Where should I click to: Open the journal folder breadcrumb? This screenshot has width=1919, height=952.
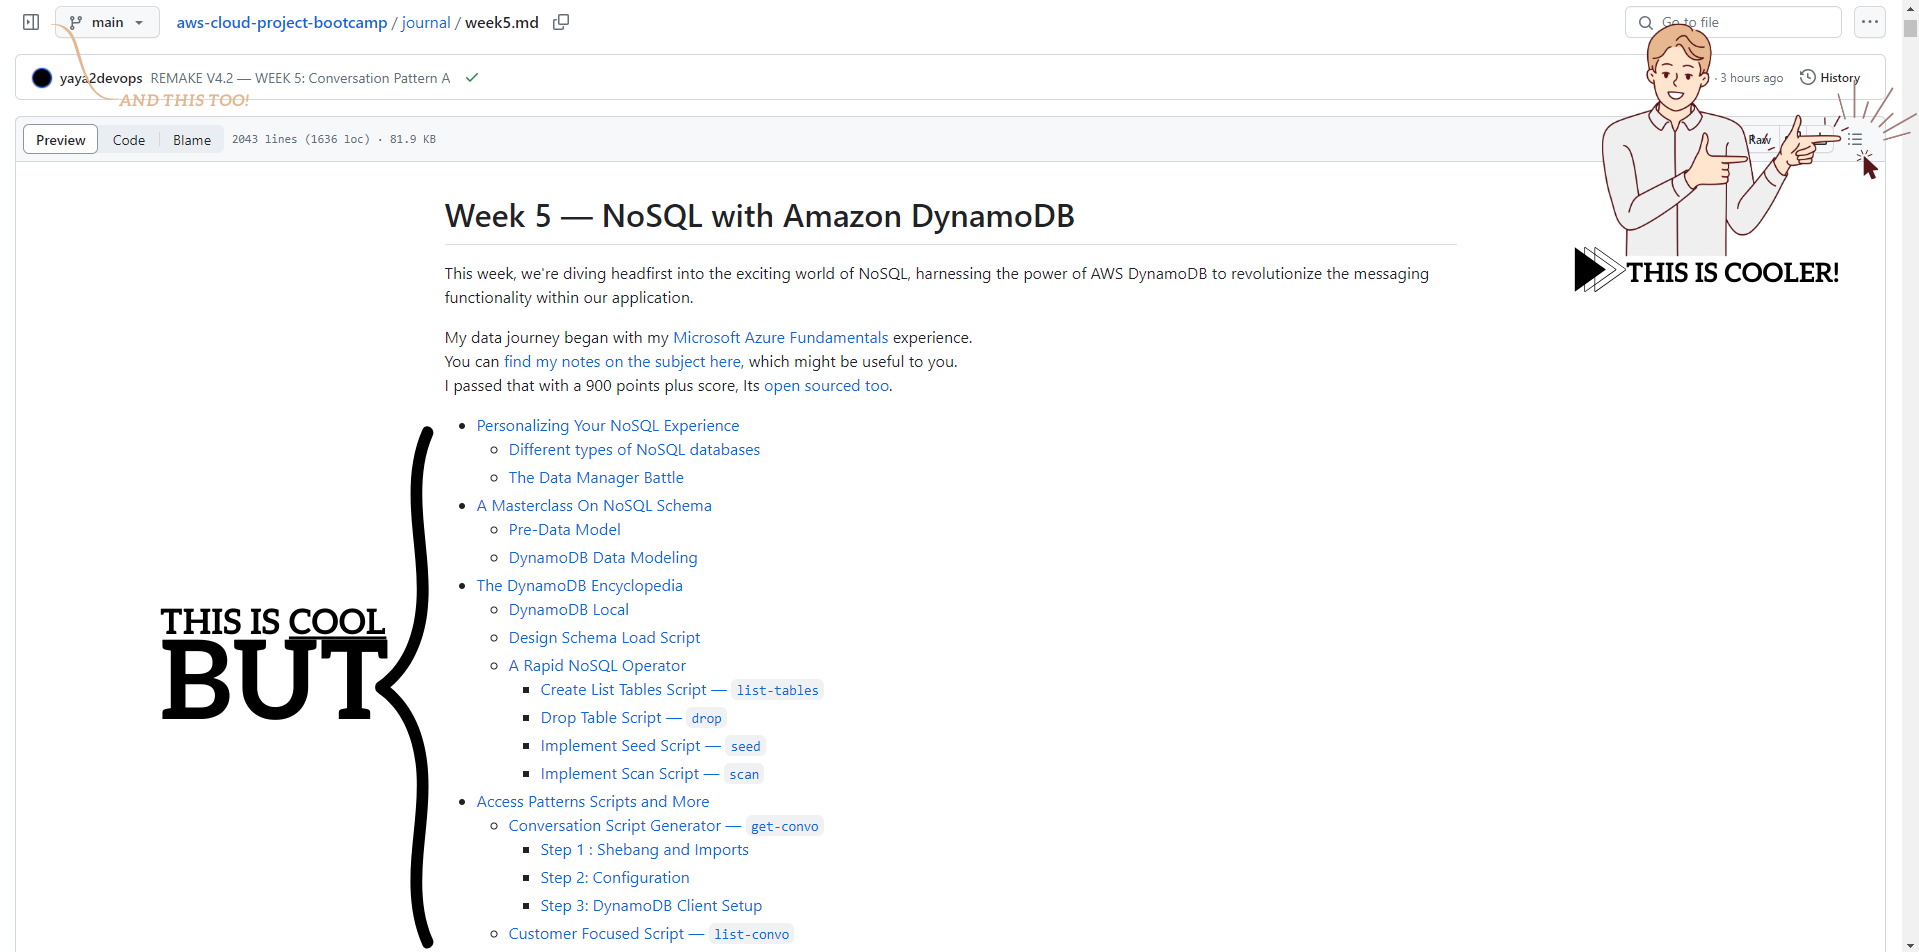pos(426,22)
